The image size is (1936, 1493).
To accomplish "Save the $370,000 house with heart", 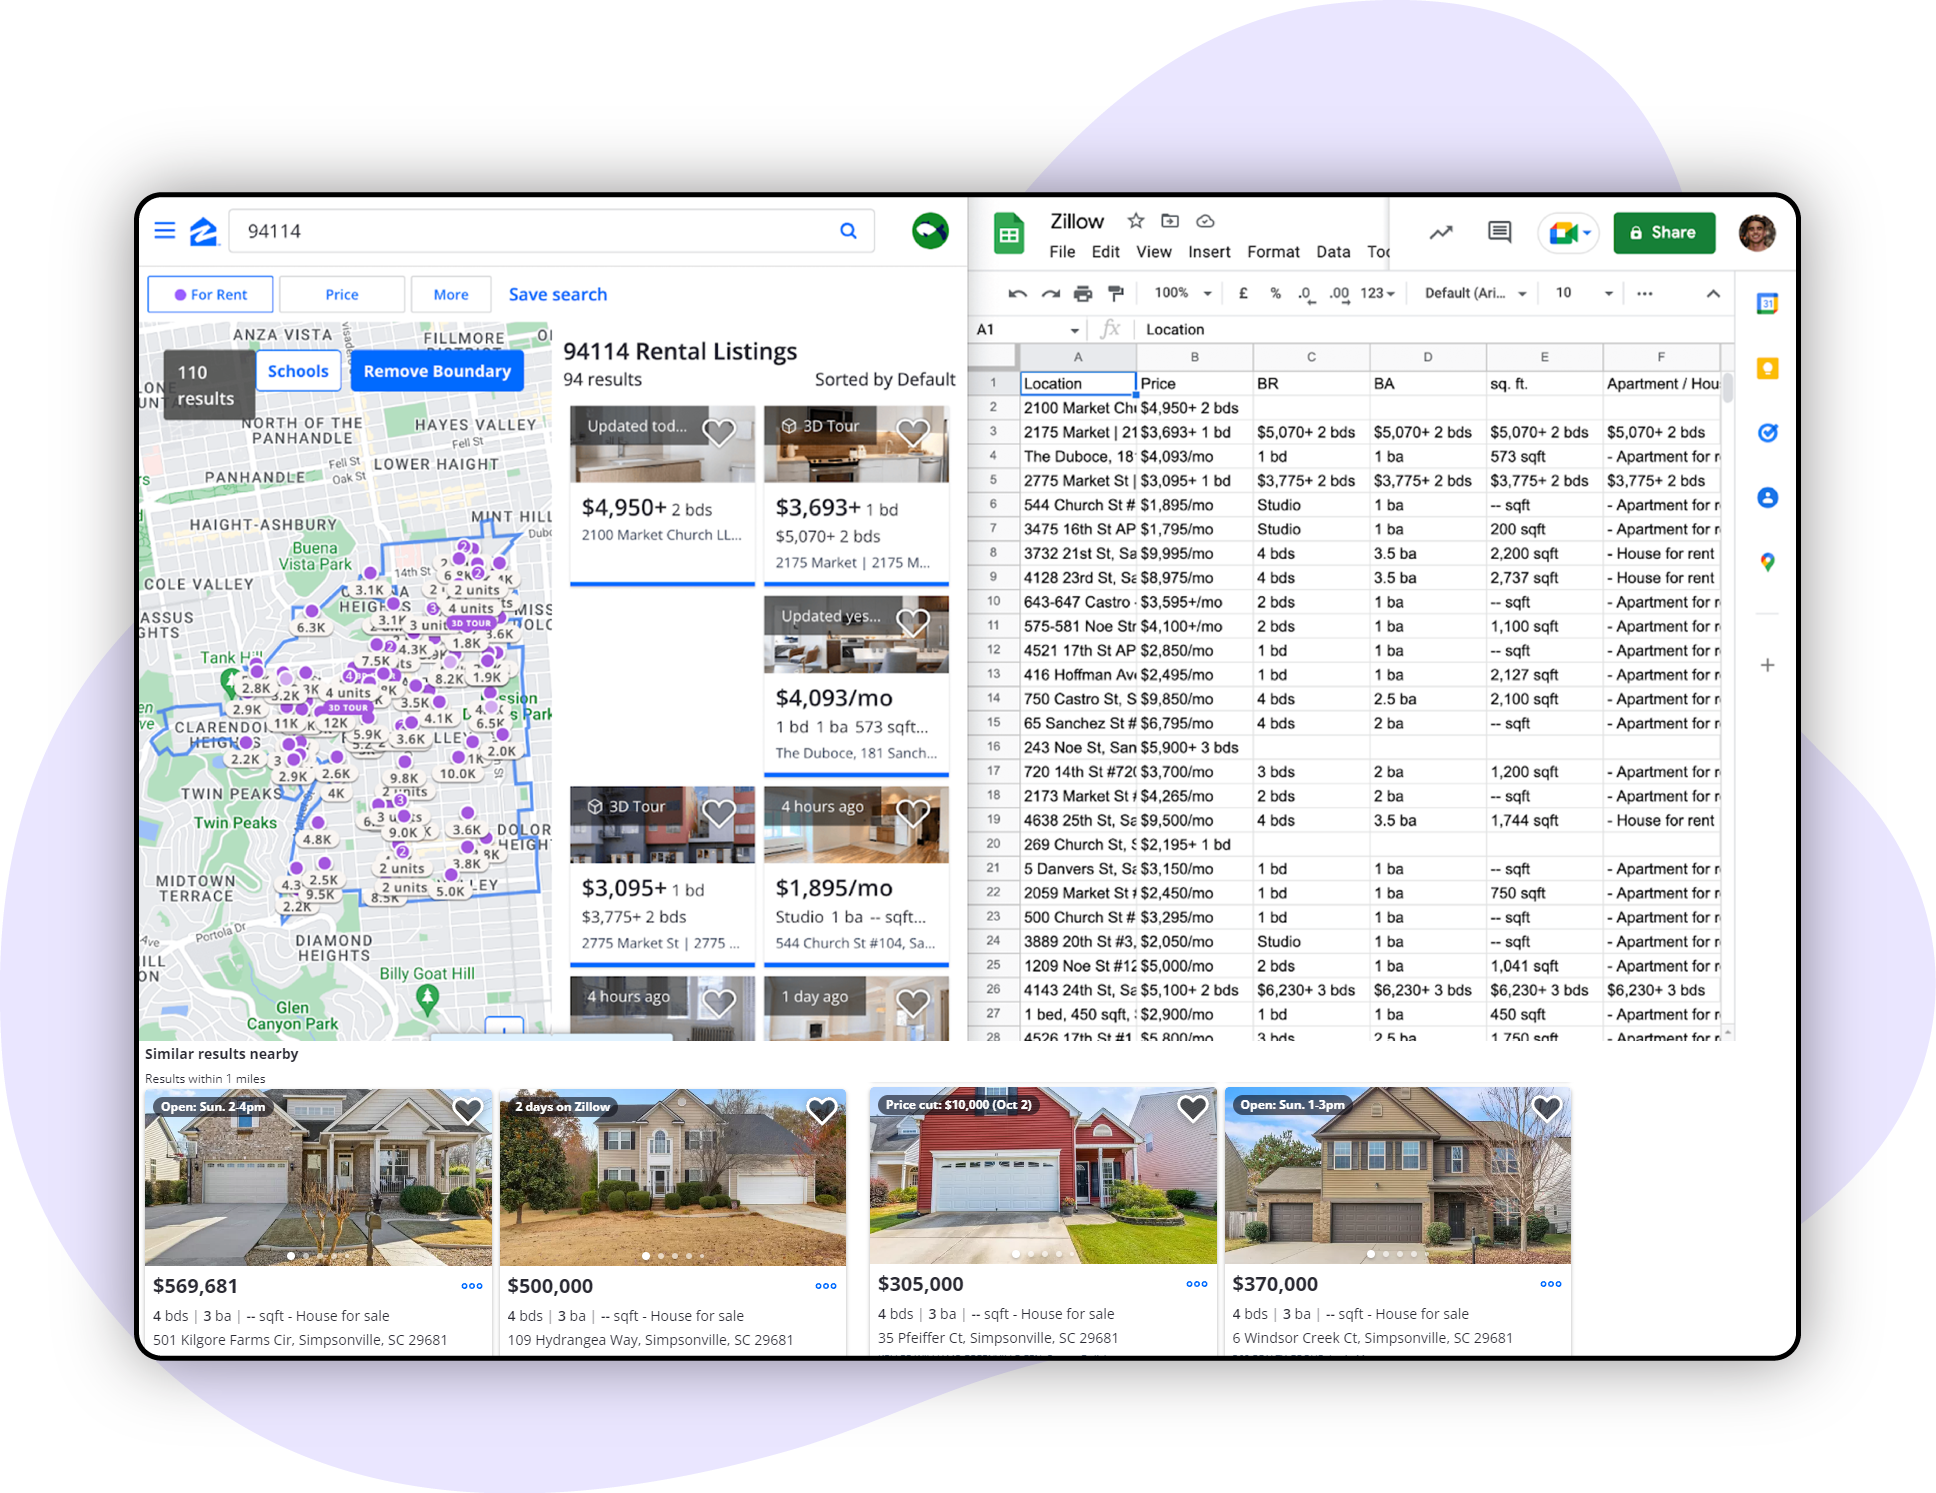I will [1546, 1107].
